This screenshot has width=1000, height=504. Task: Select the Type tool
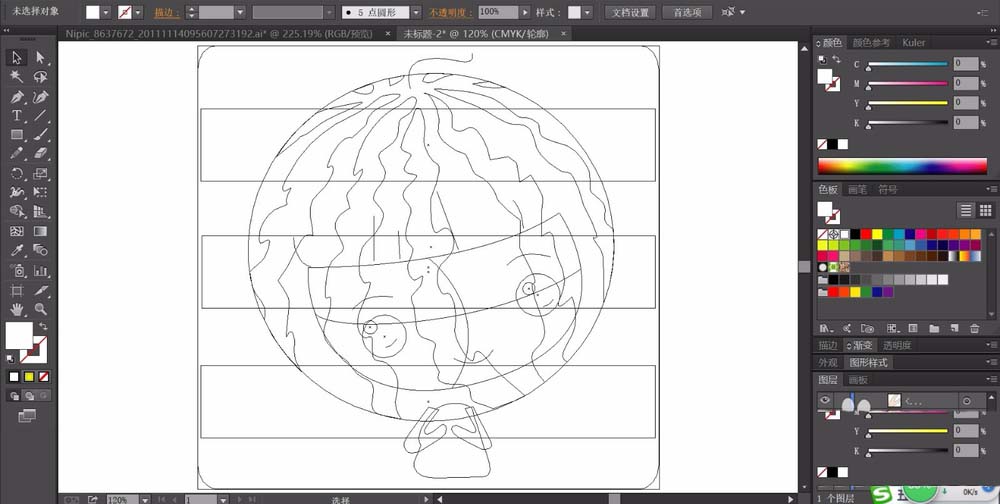tap(17, 115)
